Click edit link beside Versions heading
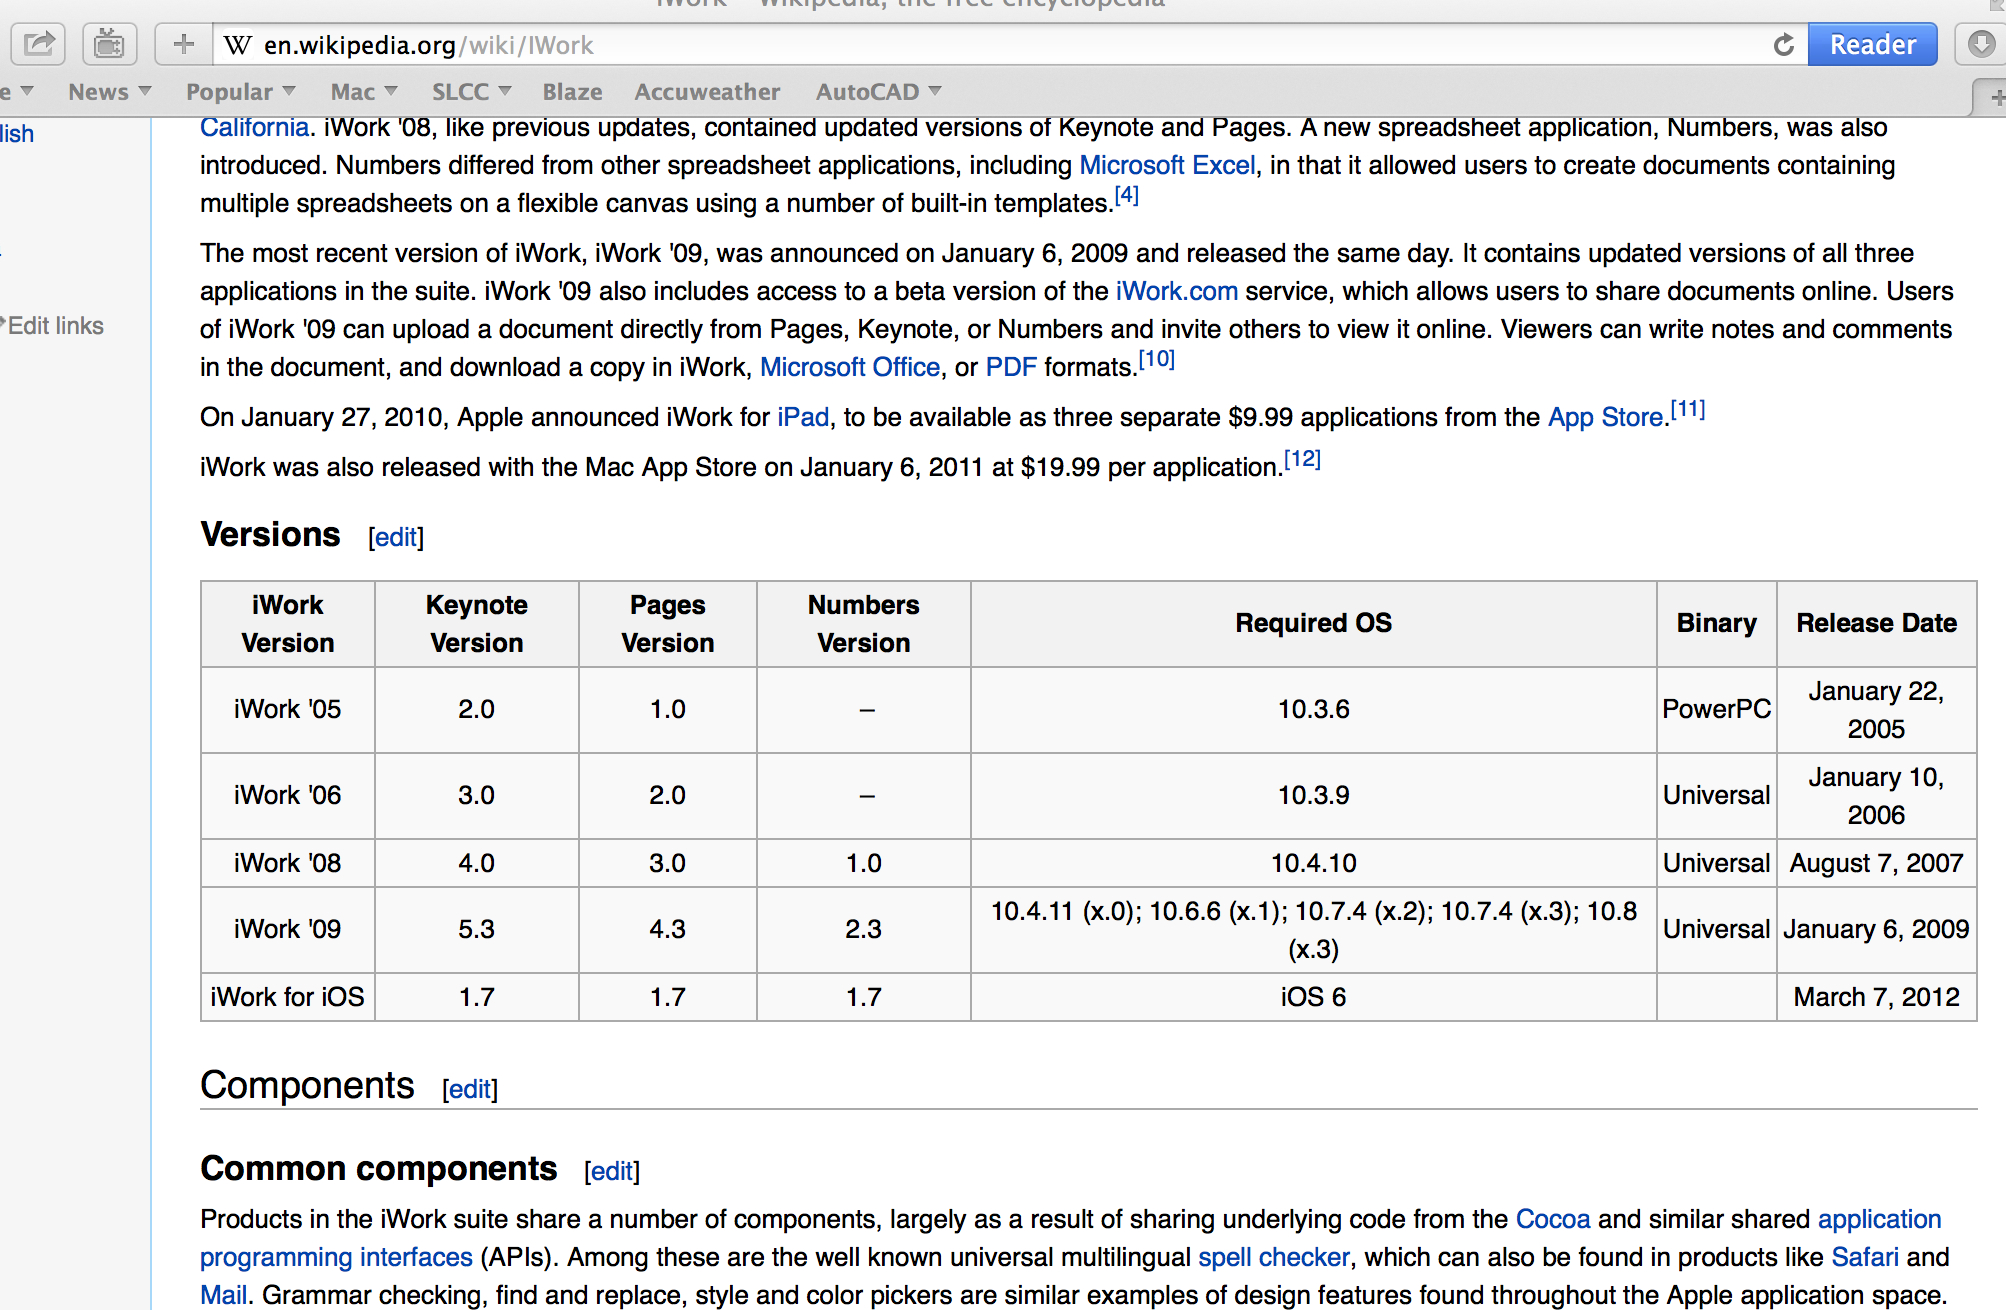This screenshot has width=2006, height=1310. (x=396, y=537)
